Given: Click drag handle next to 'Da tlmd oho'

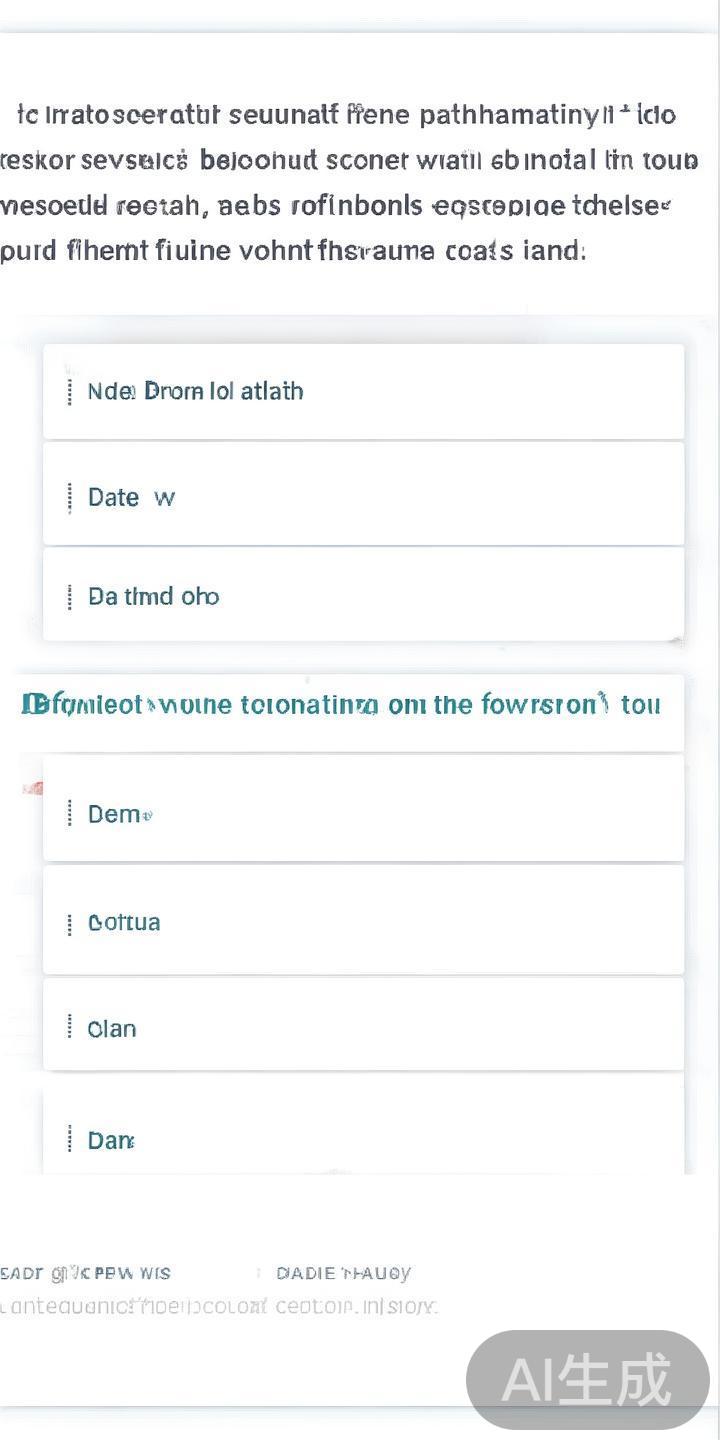Looking at the screenshot, I should (x=69, y=597).
